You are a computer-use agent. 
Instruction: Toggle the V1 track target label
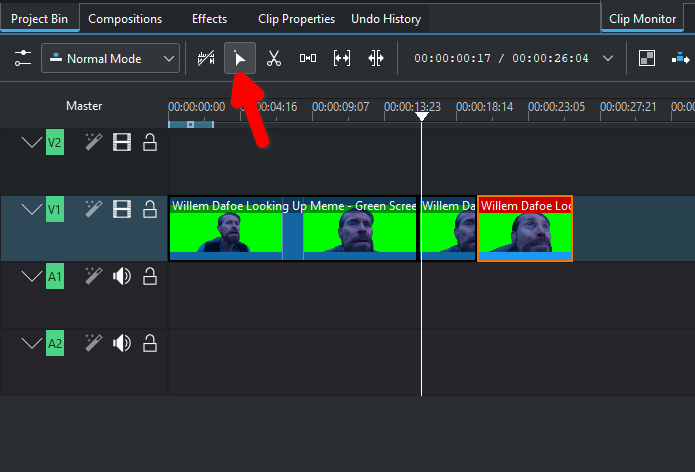(55, 209)
